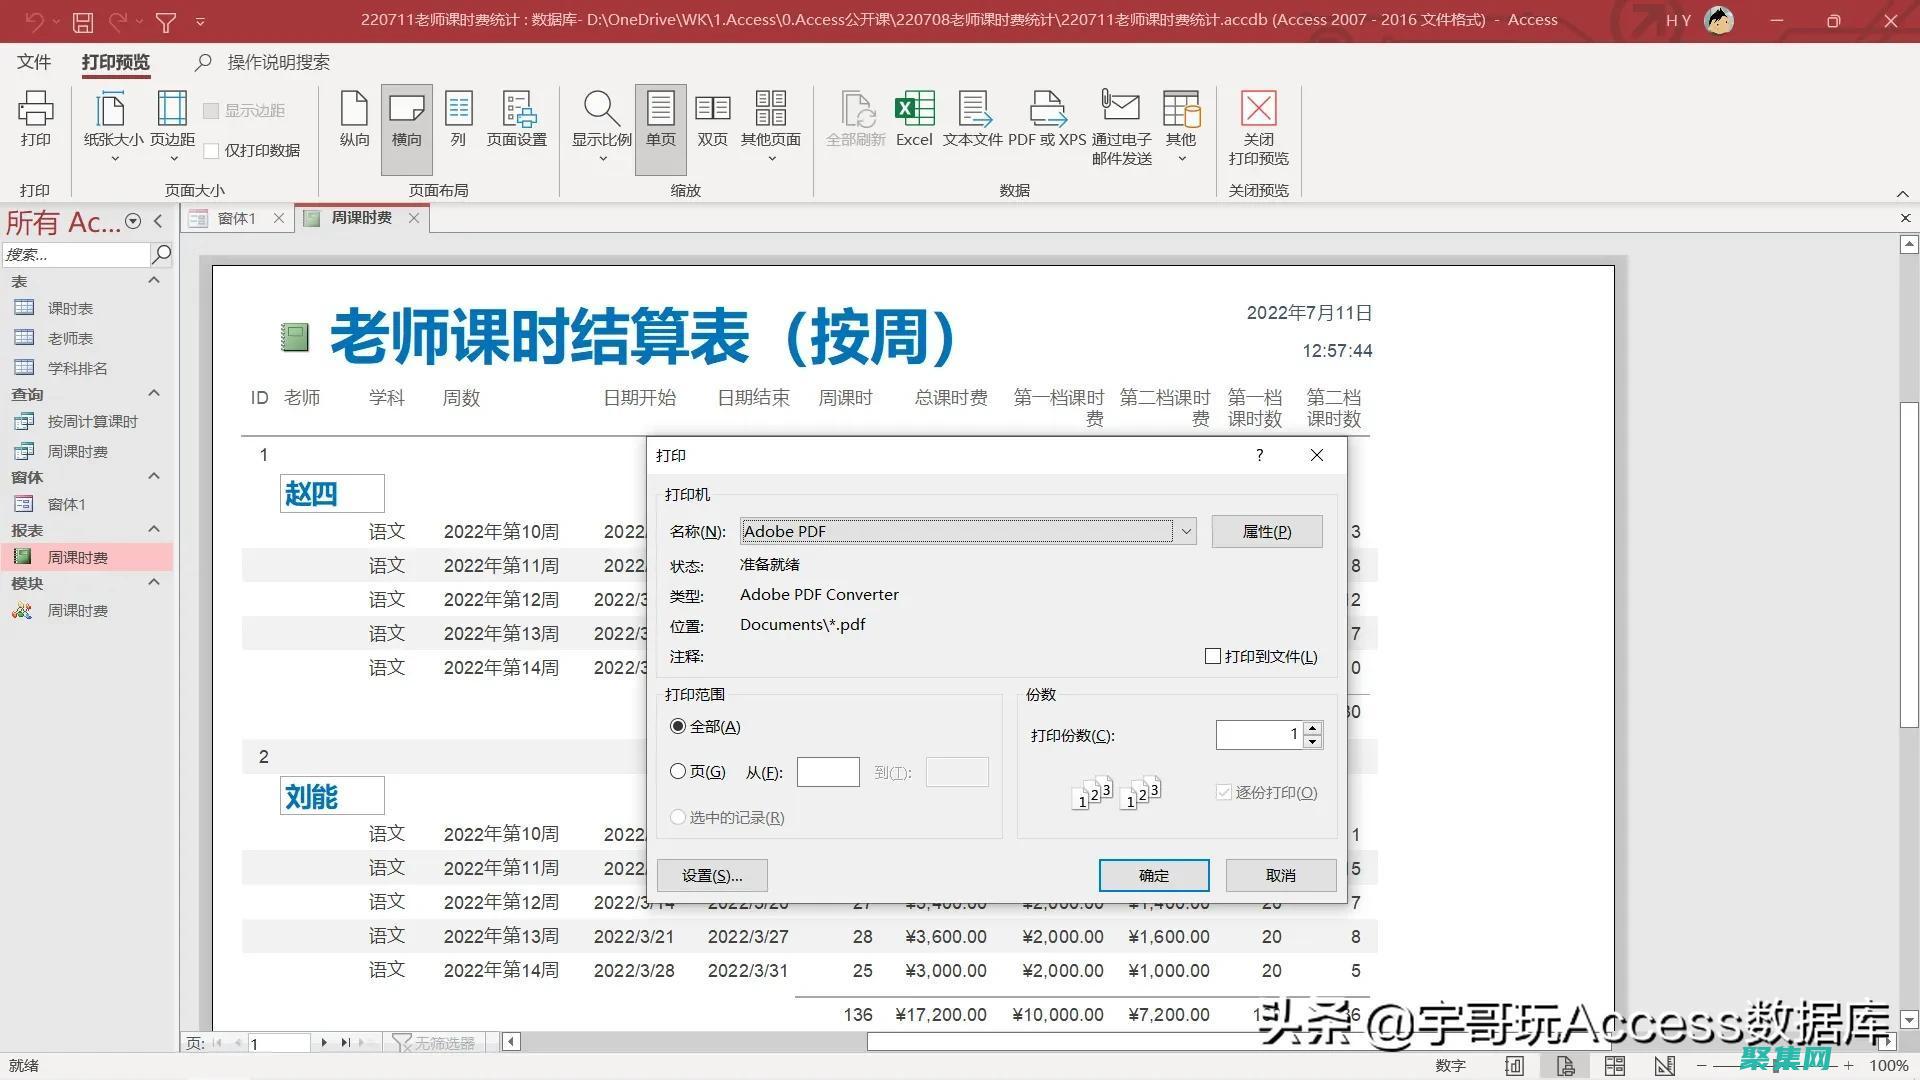Viewport: 1920px width, 1080px height.
Task: Click print copies number stepper up
Action: (1313, 729)
